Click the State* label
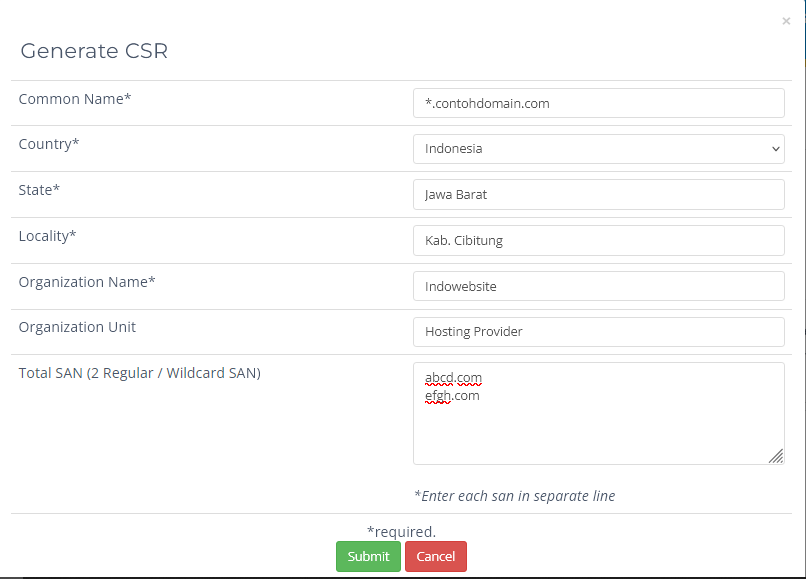 [39, 190]
